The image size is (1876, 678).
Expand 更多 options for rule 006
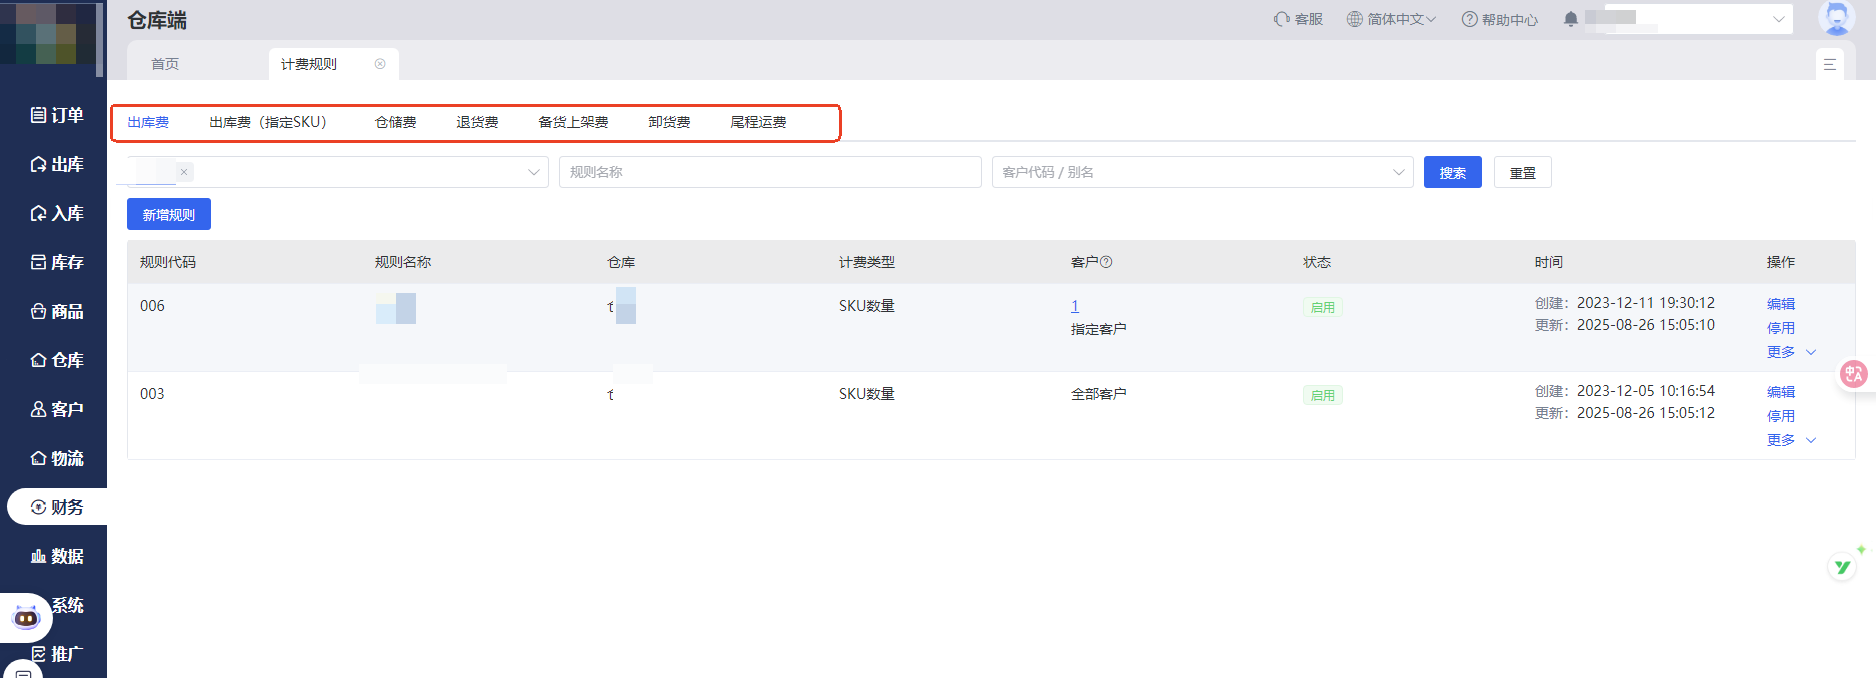coord(1790,352)
